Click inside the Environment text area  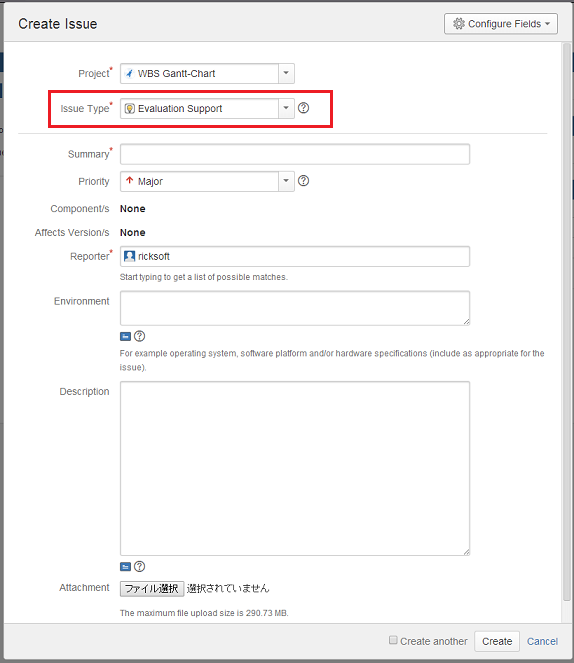pyautogui.click(x=295, y=308)
